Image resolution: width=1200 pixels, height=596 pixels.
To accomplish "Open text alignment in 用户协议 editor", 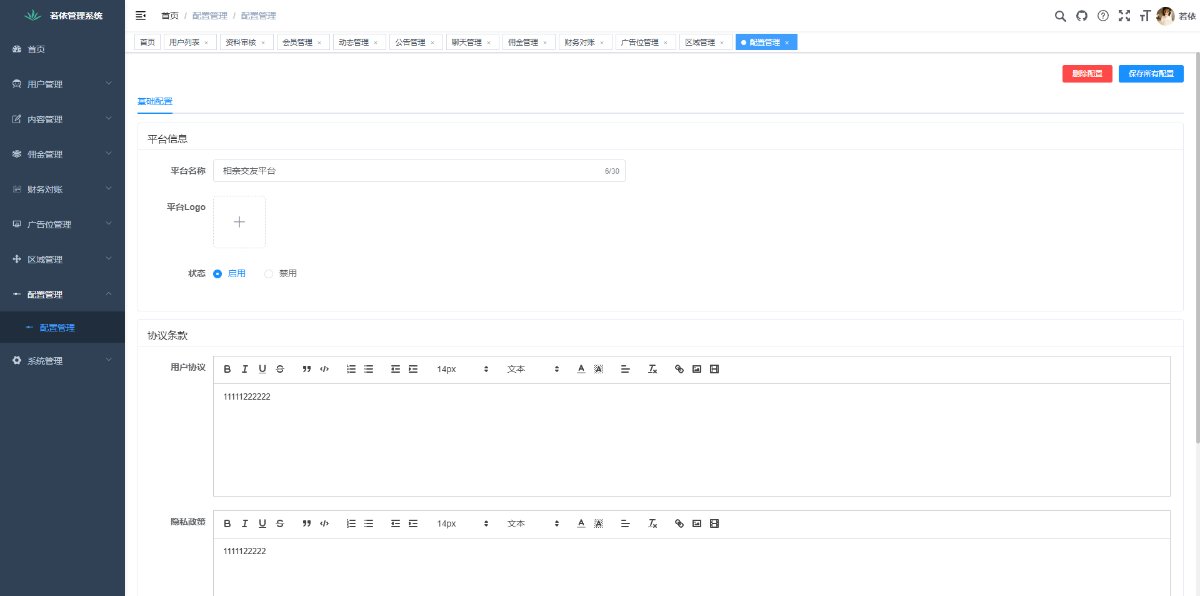I will pos(625,369).
